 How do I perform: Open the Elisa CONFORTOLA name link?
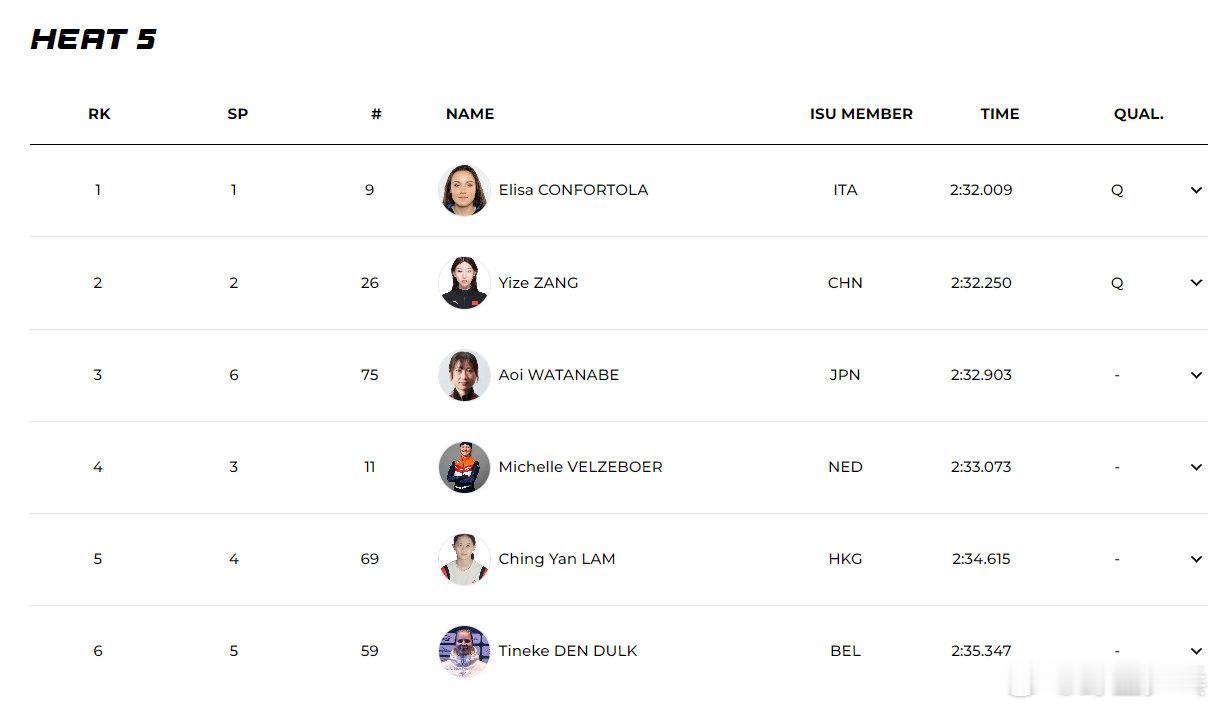pos(573,190)
